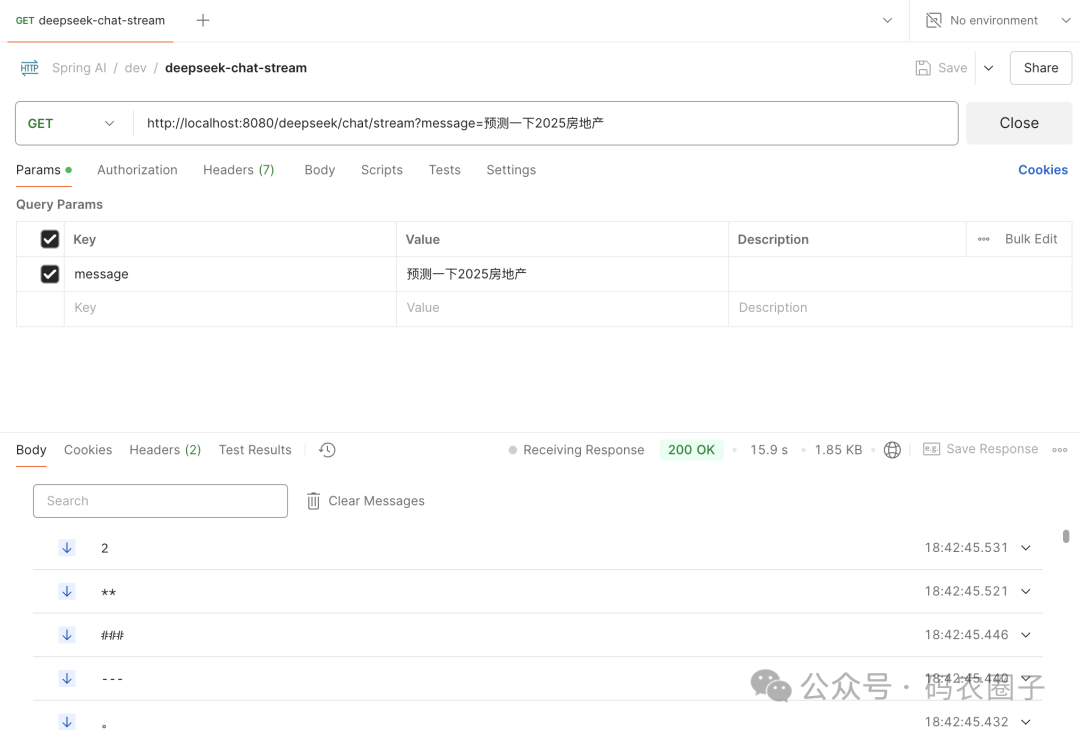Select the response Body tab
The width and height of the screenshot is (1080, 730).
[x=31, y=450]
